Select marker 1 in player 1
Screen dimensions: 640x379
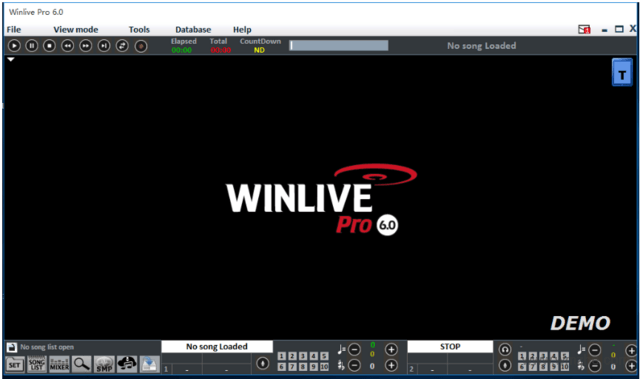pyautogui.click(x=282, y=356)
